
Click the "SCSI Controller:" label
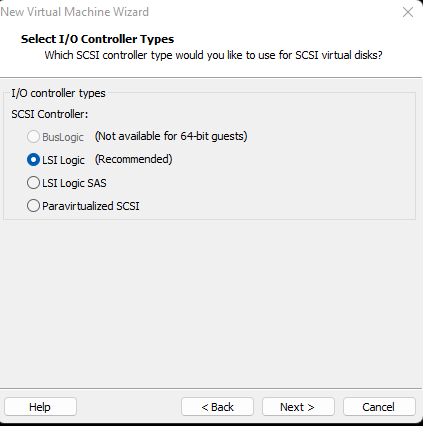point(50,114)
